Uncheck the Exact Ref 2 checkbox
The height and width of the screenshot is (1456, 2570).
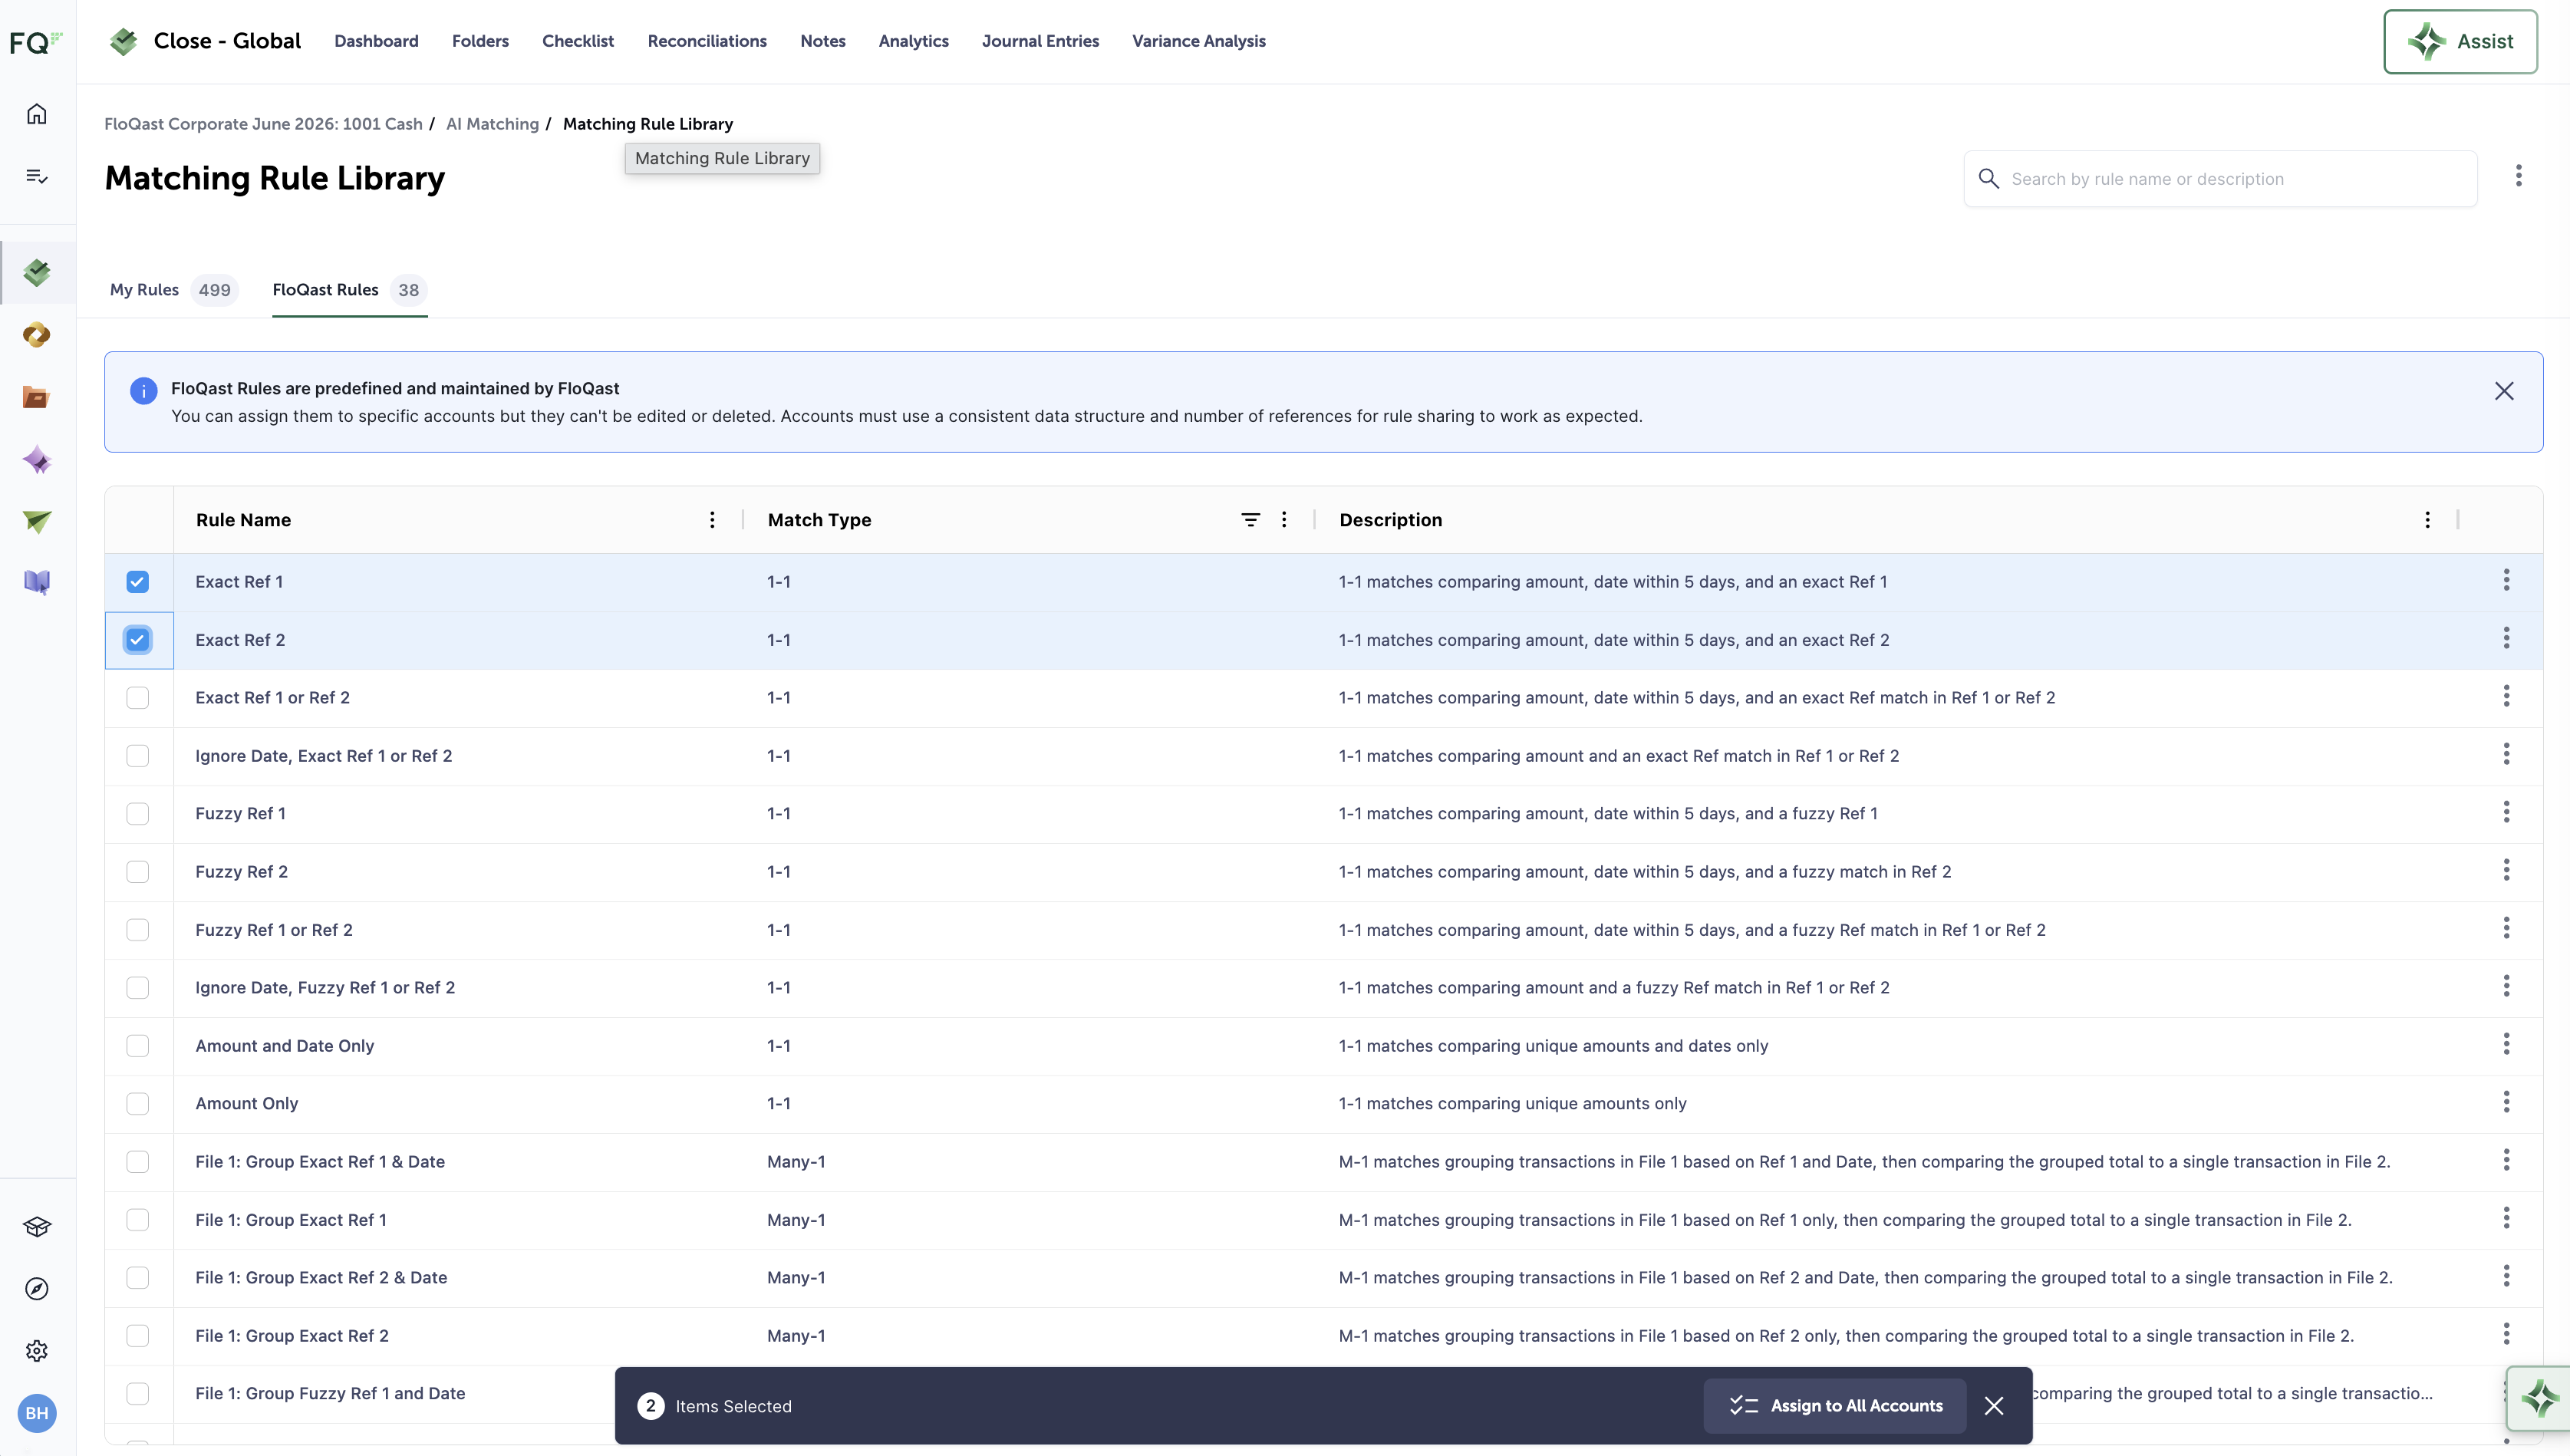[138, 640]
